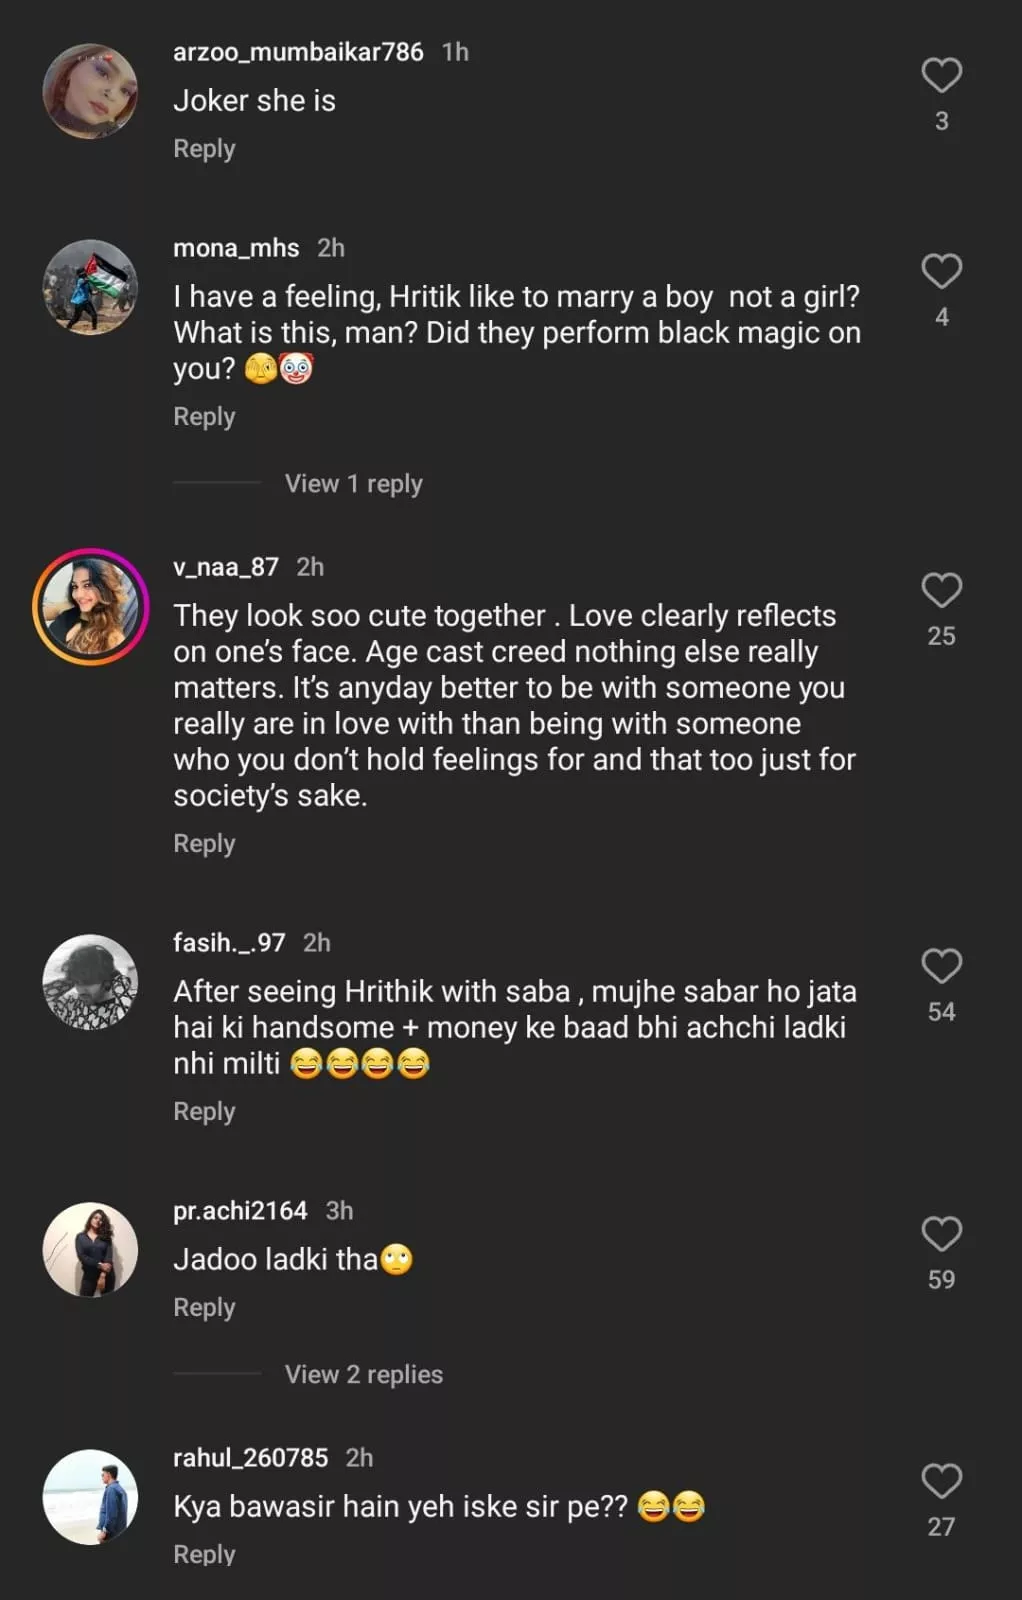
Task: Open the v_naa_87 username link
Action: (x=226, y=568)
